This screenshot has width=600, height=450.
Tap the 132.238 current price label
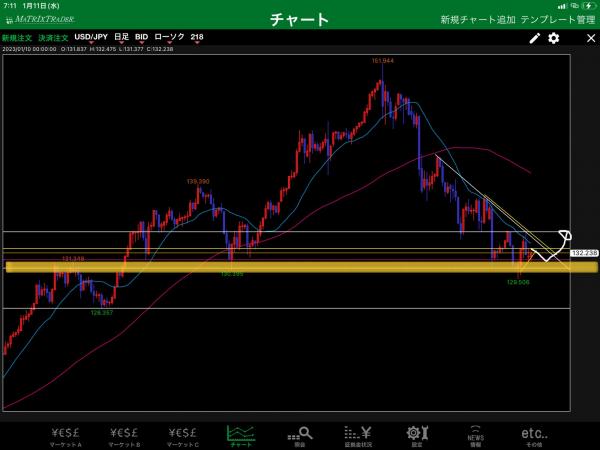(584, 253)
